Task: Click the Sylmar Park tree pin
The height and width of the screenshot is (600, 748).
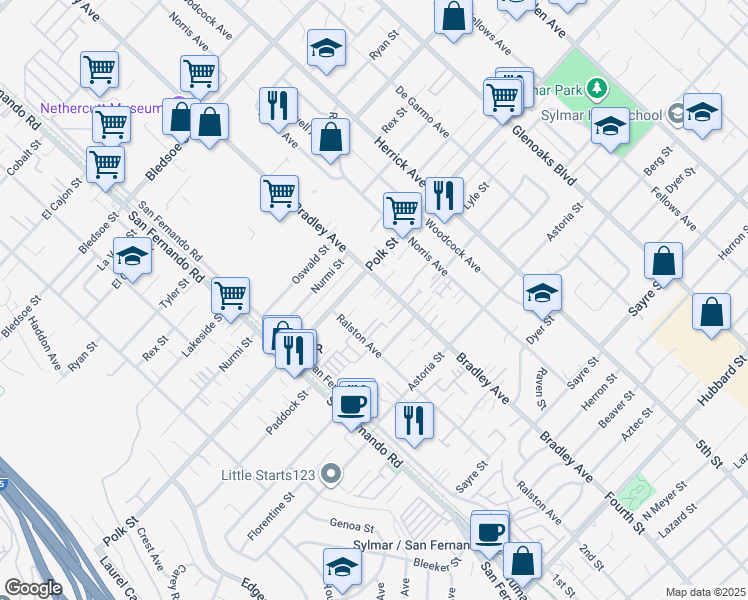Action: pos(597,89)
